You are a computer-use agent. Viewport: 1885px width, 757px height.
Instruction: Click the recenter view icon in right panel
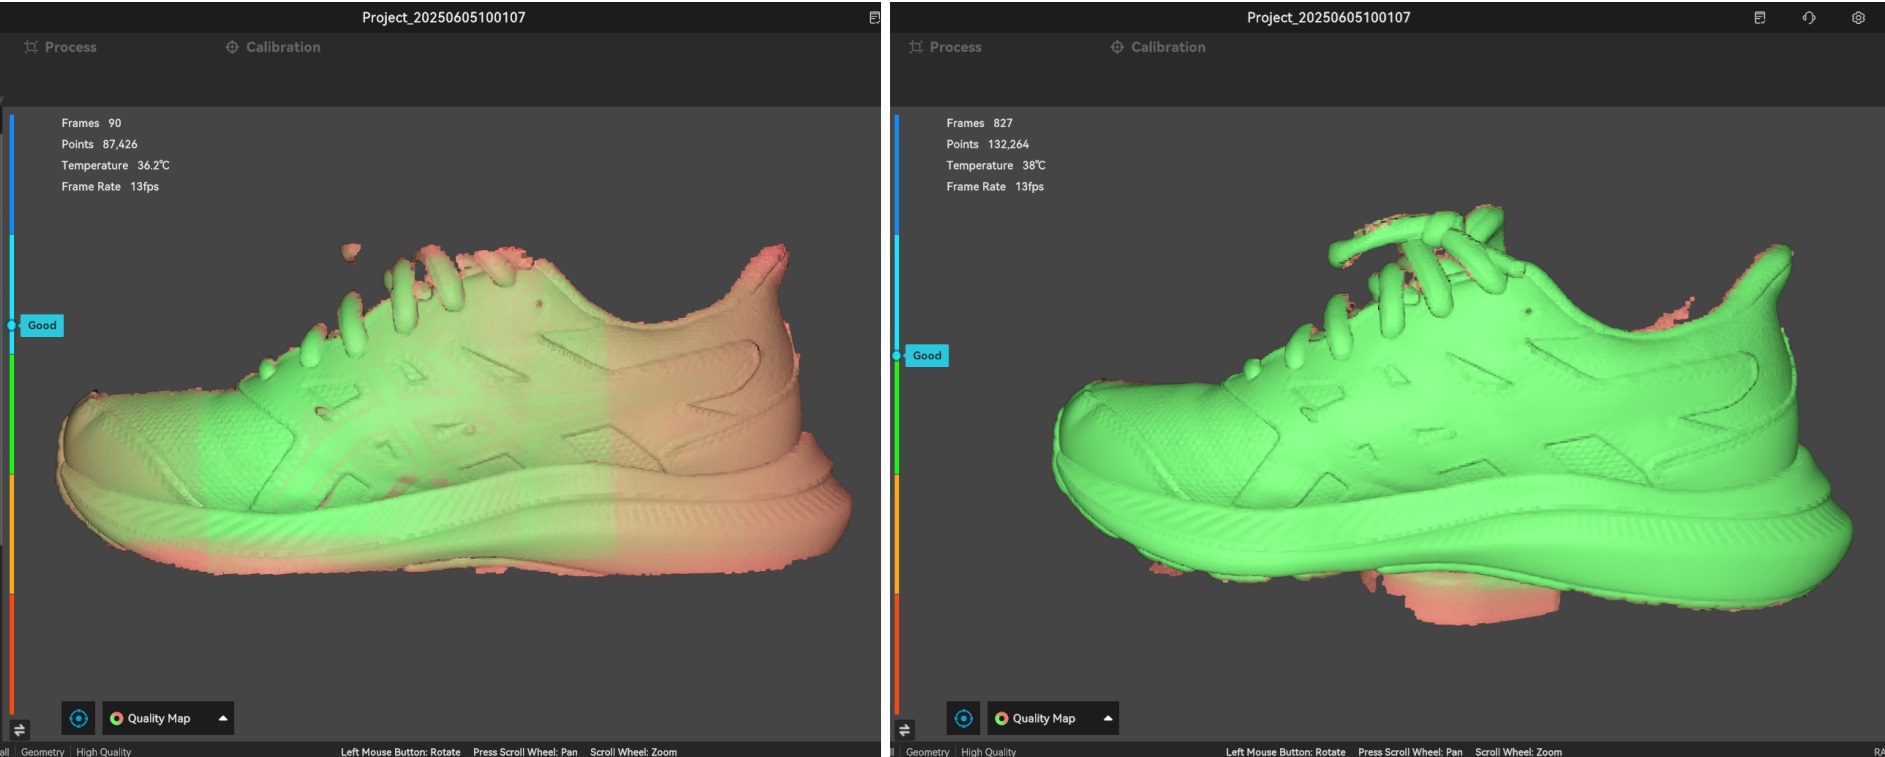(x=963, y=718)
